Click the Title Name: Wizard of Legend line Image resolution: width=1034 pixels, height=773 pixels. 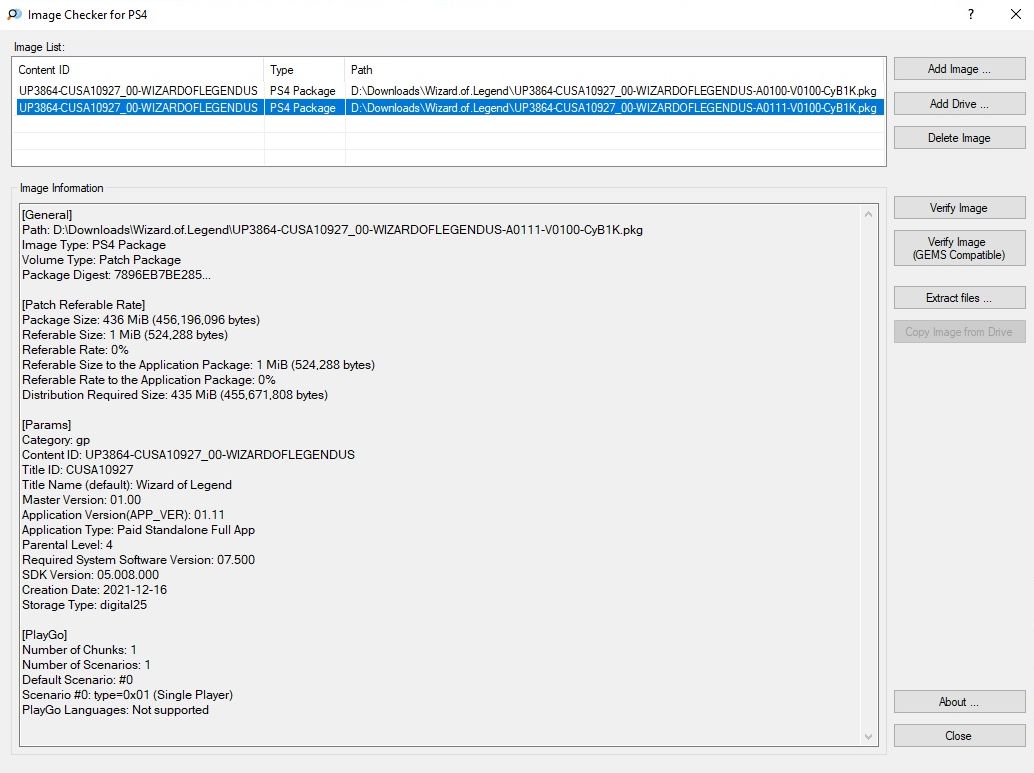(127, 485)
